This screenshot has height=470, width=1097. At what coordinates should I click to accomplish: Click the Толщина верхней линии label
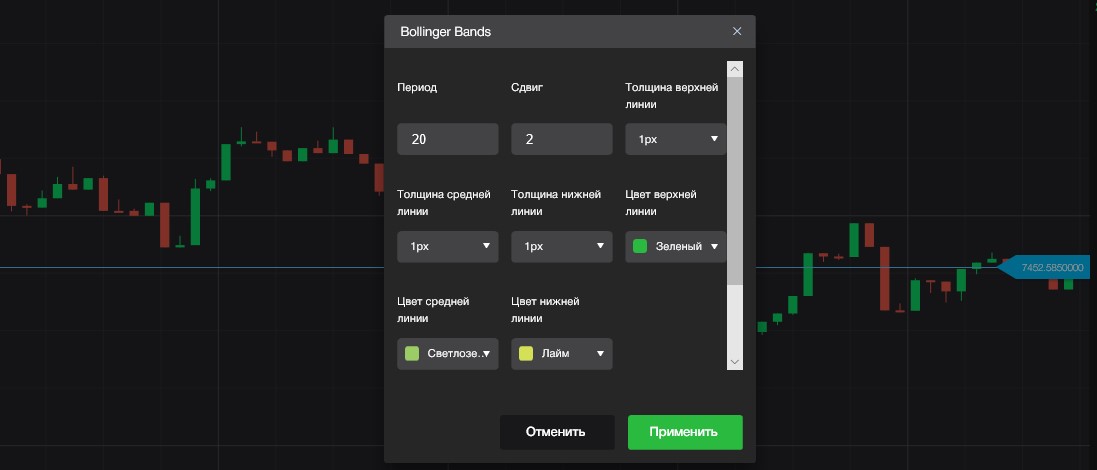click(x=672, y=96)
